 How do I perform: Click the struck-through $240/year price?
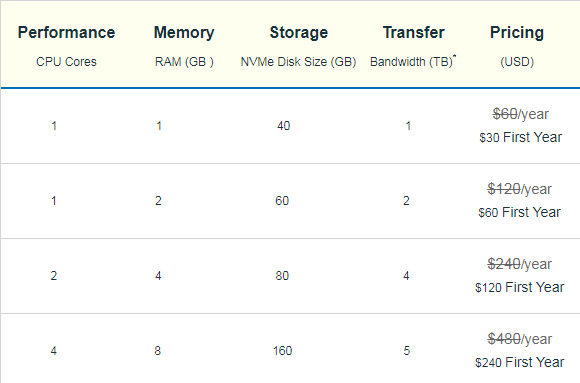tap(519, 264)
